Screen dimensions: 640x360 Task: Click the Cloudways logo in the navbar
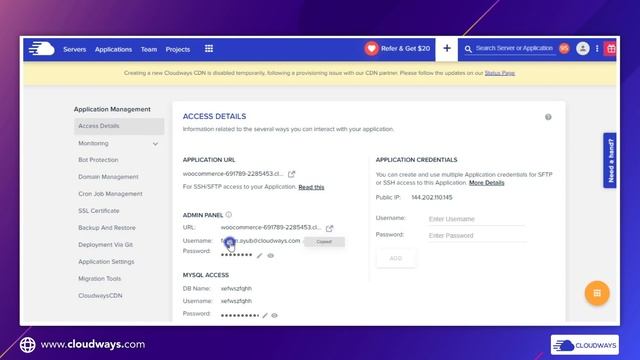pyautogui.click(x=42, y=49)
